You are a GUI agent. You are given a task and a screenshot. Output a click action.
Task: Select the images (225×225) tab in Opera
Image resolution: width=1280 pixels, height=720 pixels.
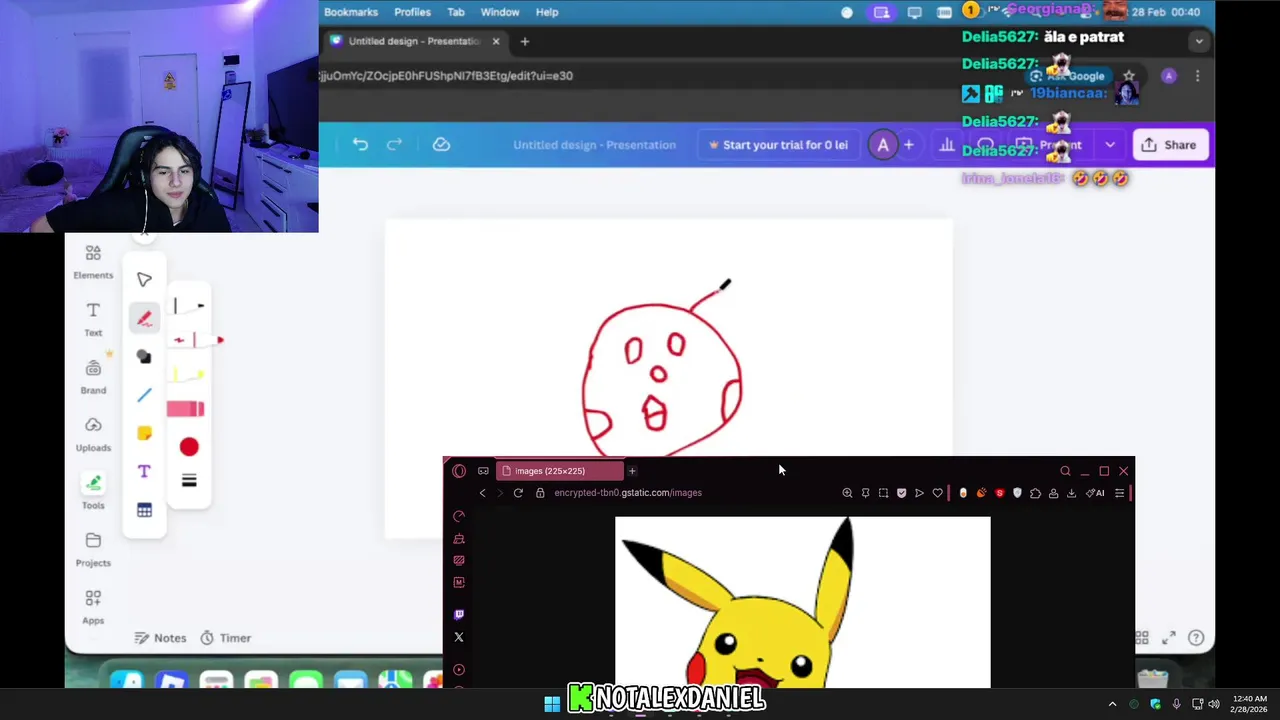tap(559, 471)
